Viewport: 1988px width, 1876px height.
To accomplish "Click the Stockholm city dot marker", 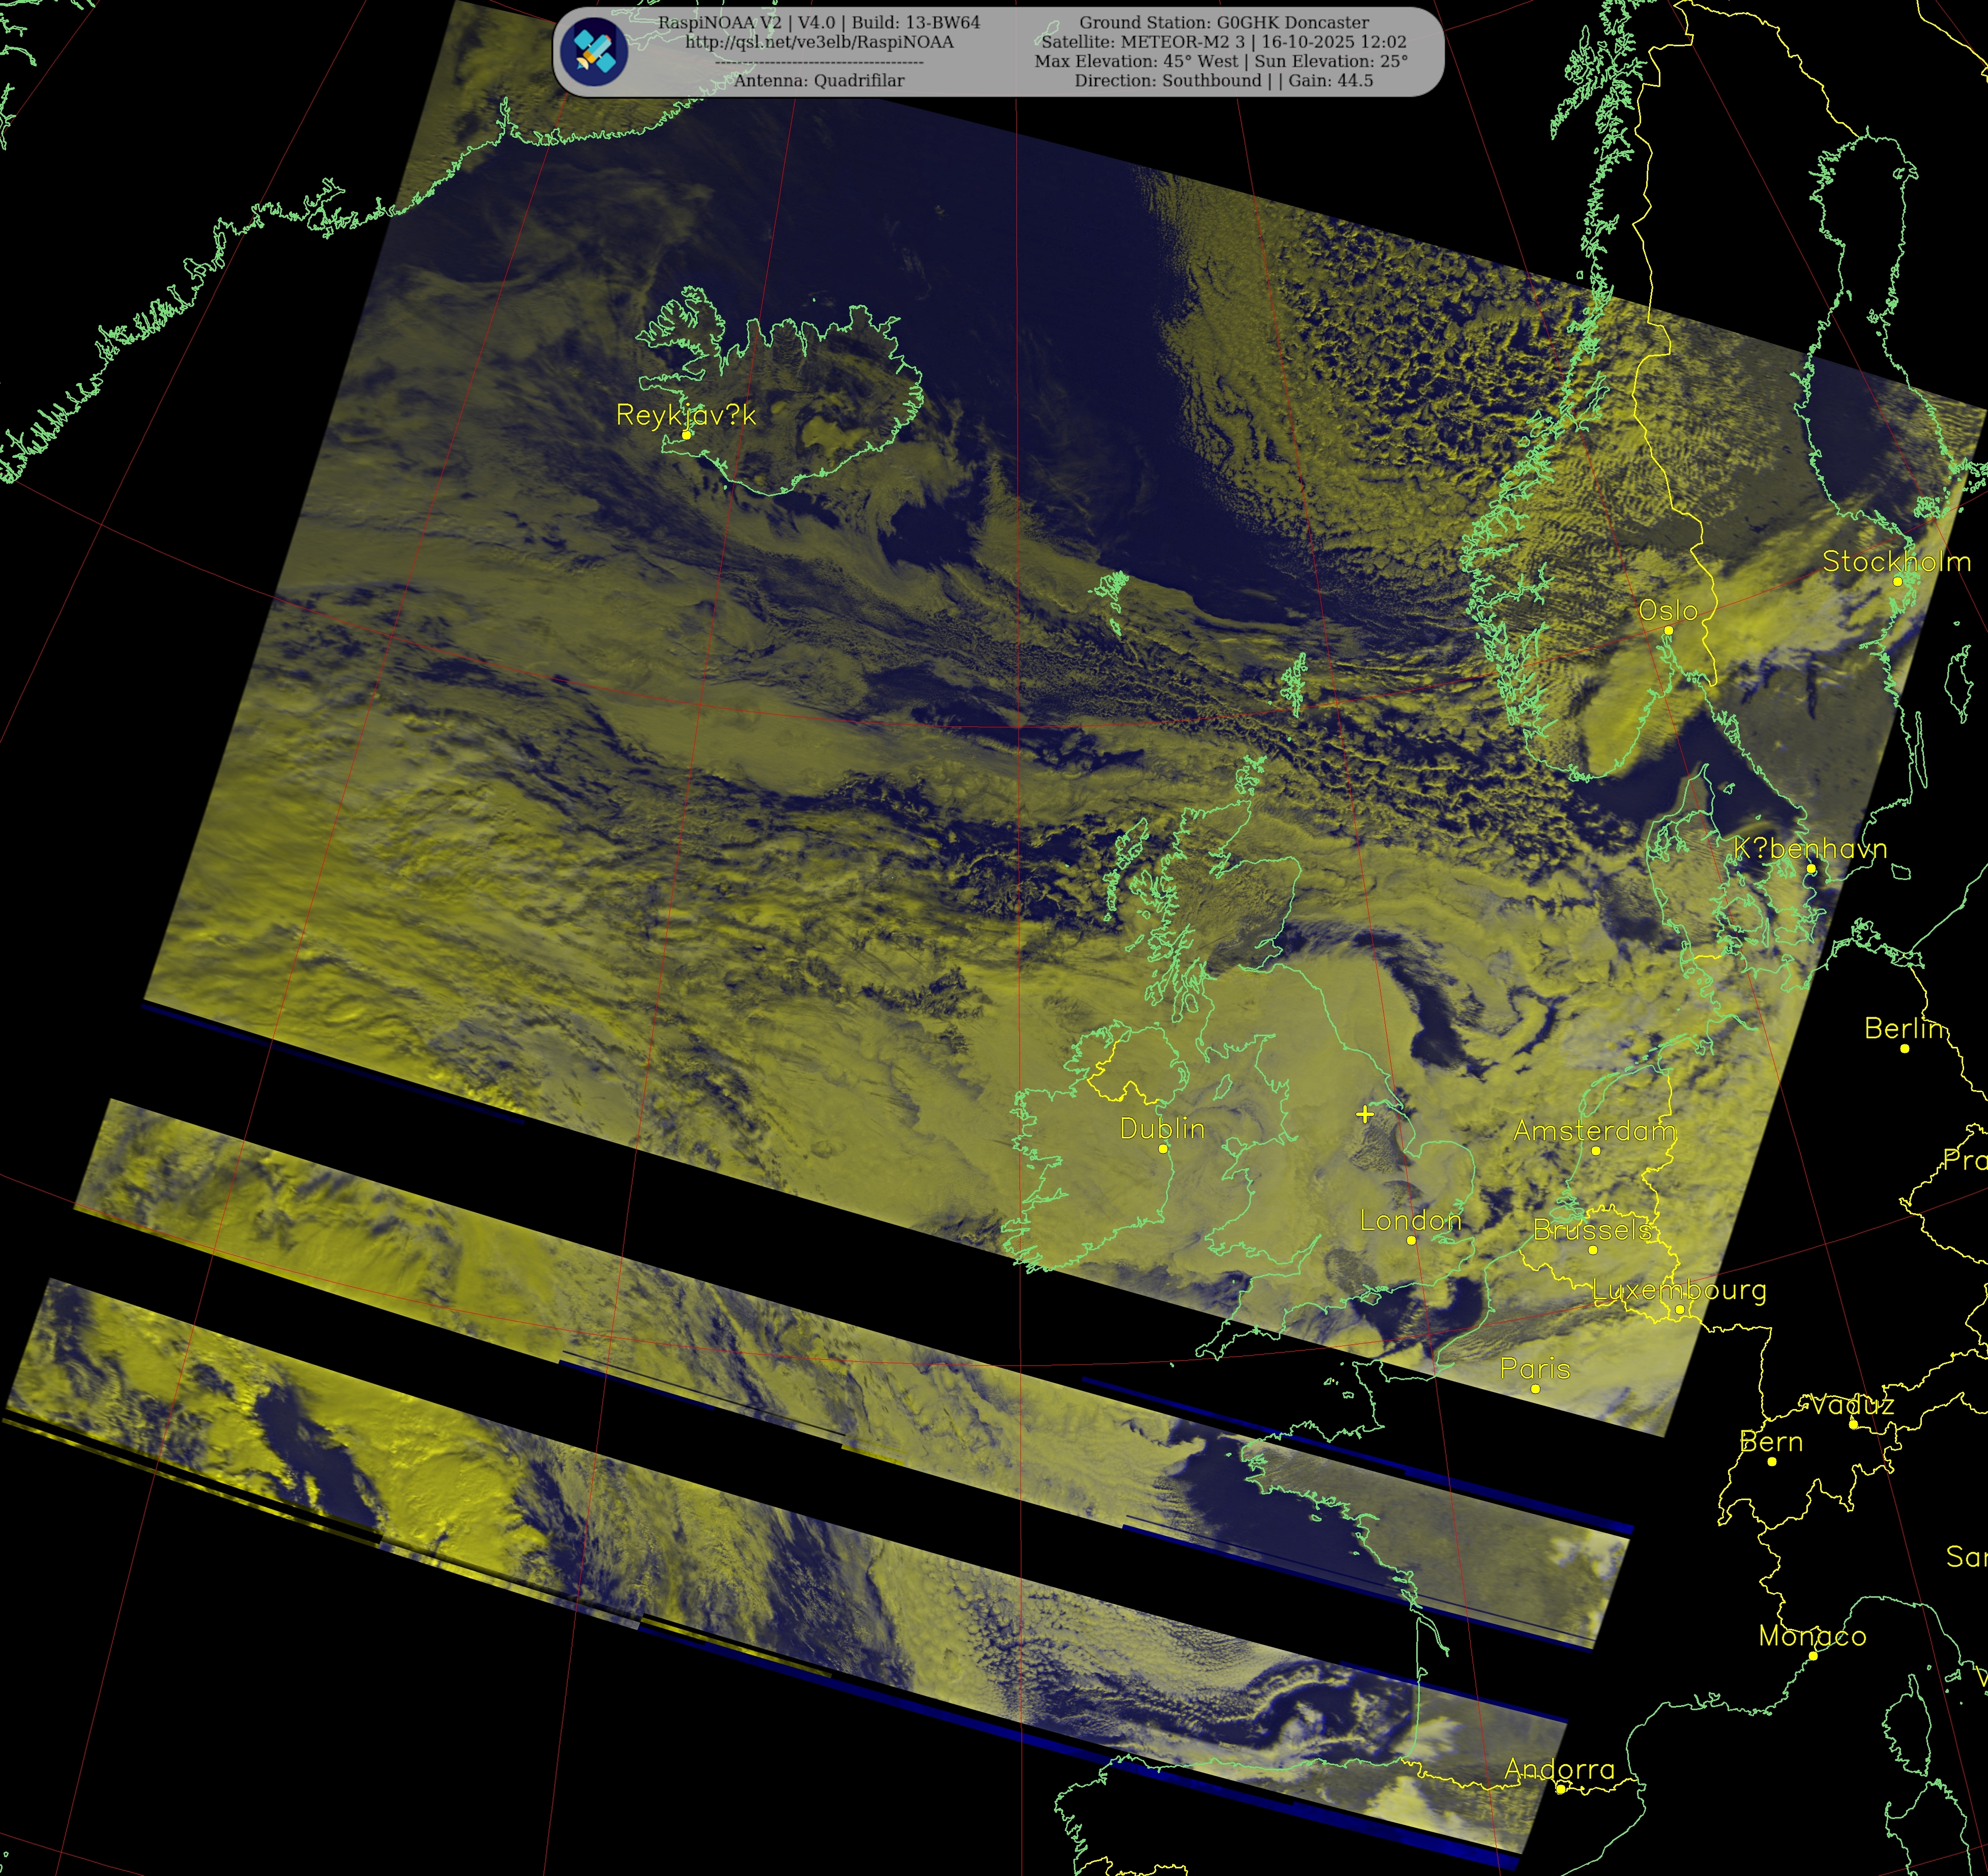I will point(1897,581).
